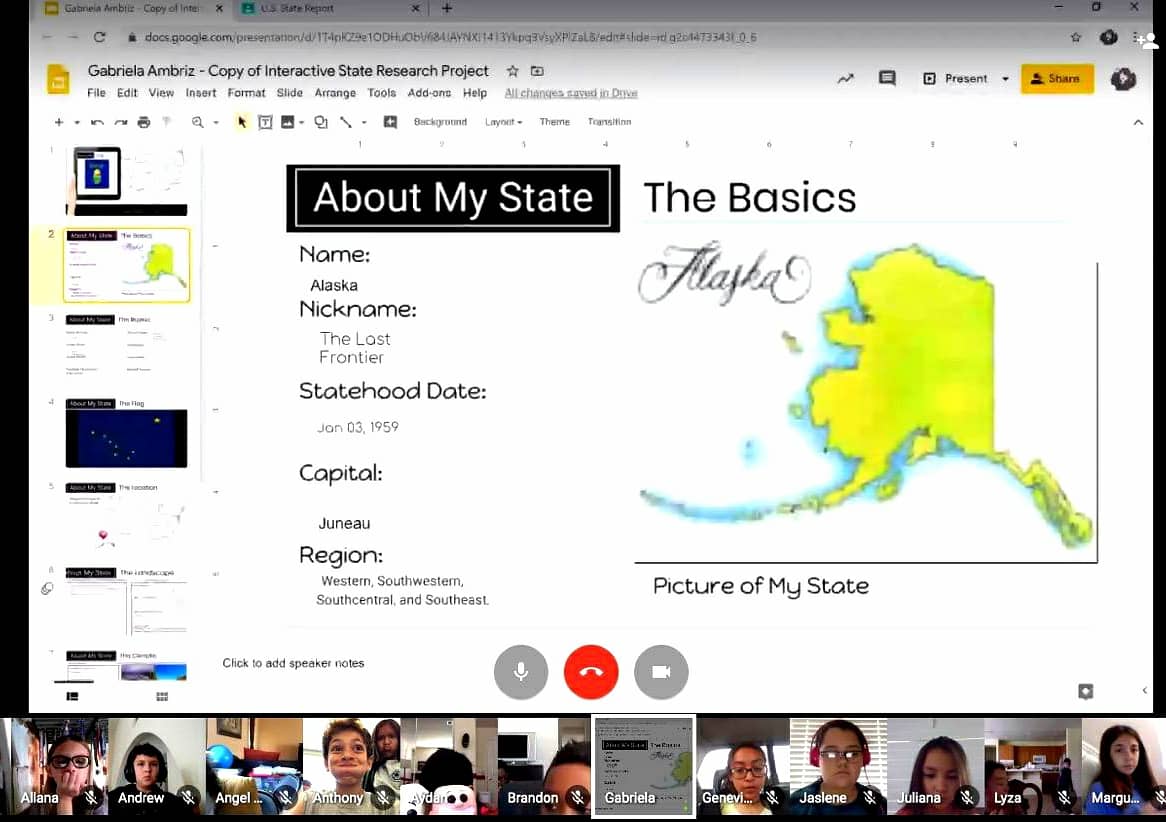Click the yellow Share button

(x=1057, y=78)
